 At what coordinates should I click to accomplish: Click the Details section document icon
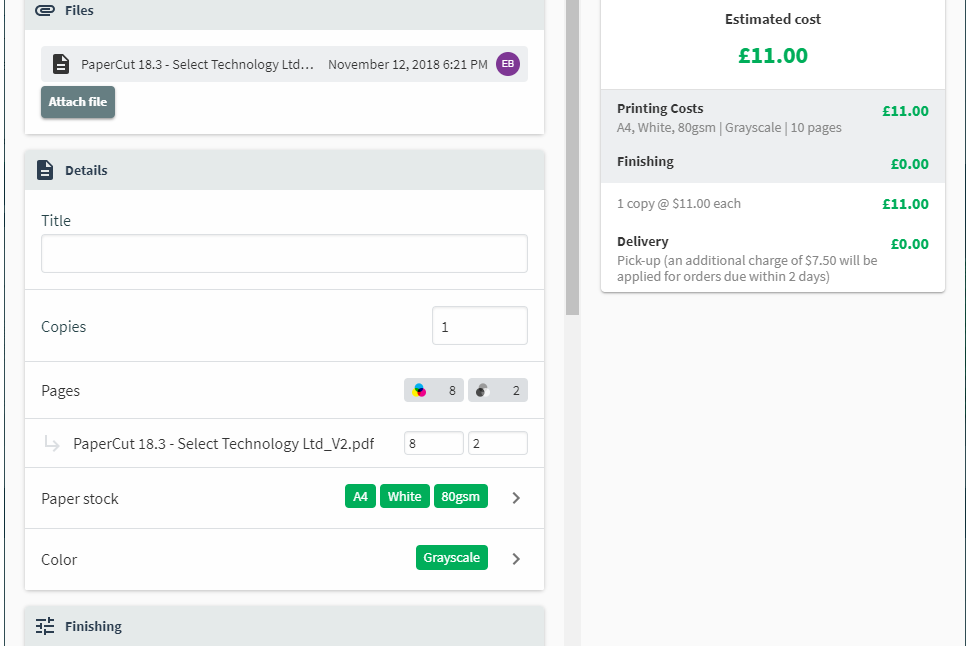click(45, 170)
